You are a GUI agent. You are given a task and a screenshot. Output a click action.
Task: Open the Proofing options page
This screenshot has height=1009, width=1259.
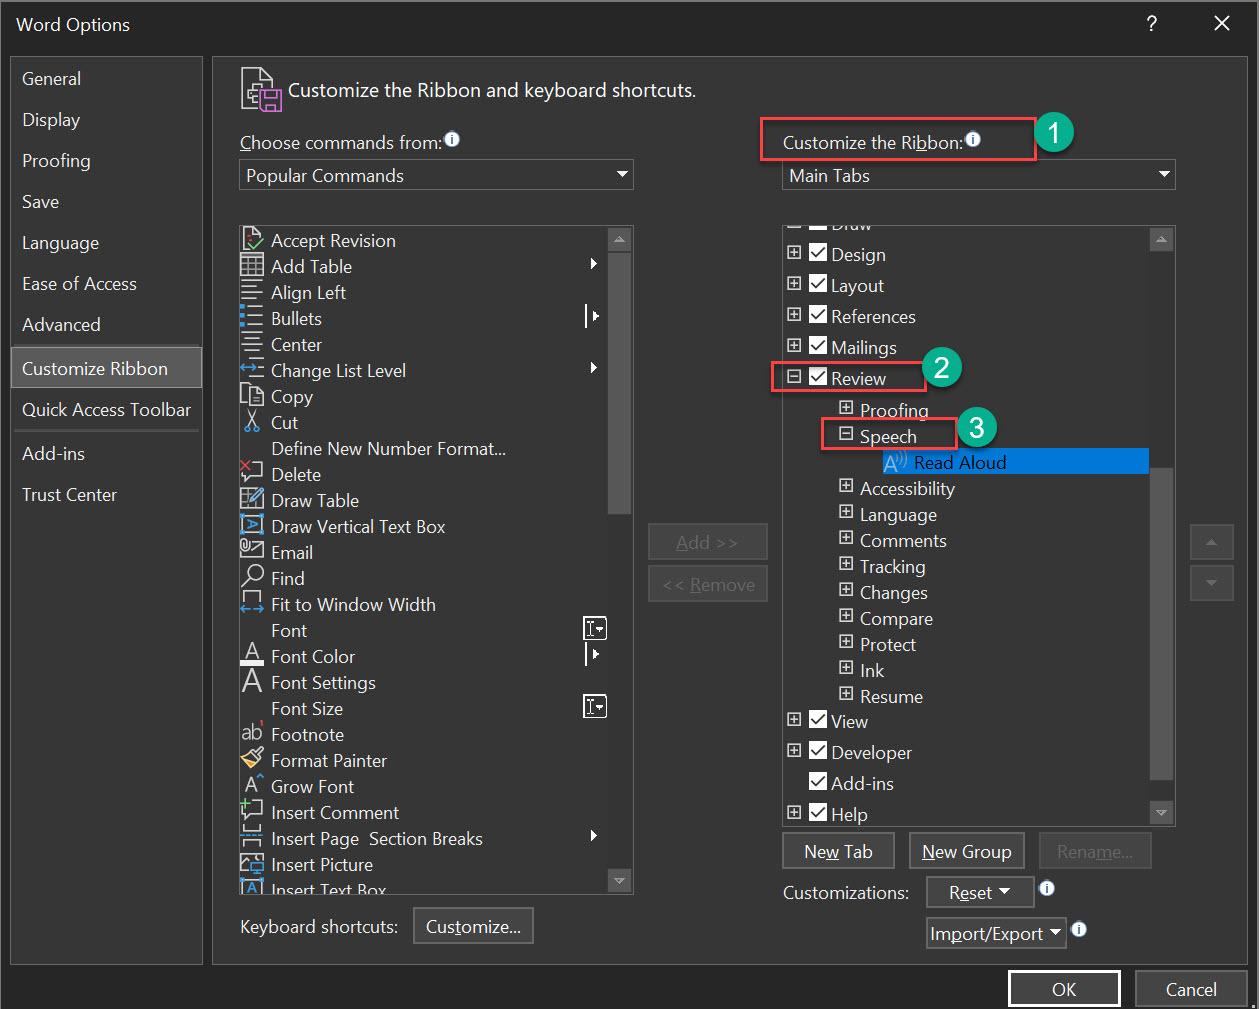pos(106,160)
